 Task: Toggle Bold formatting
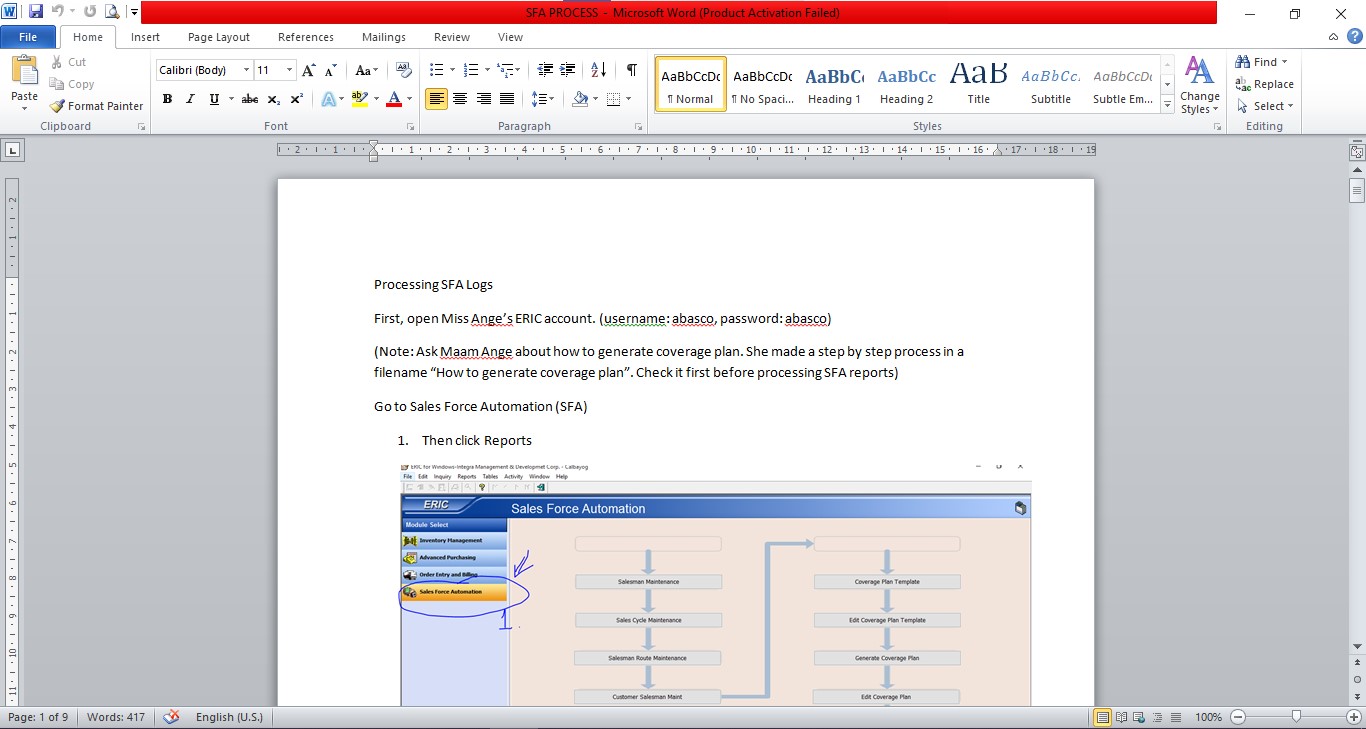167,99
